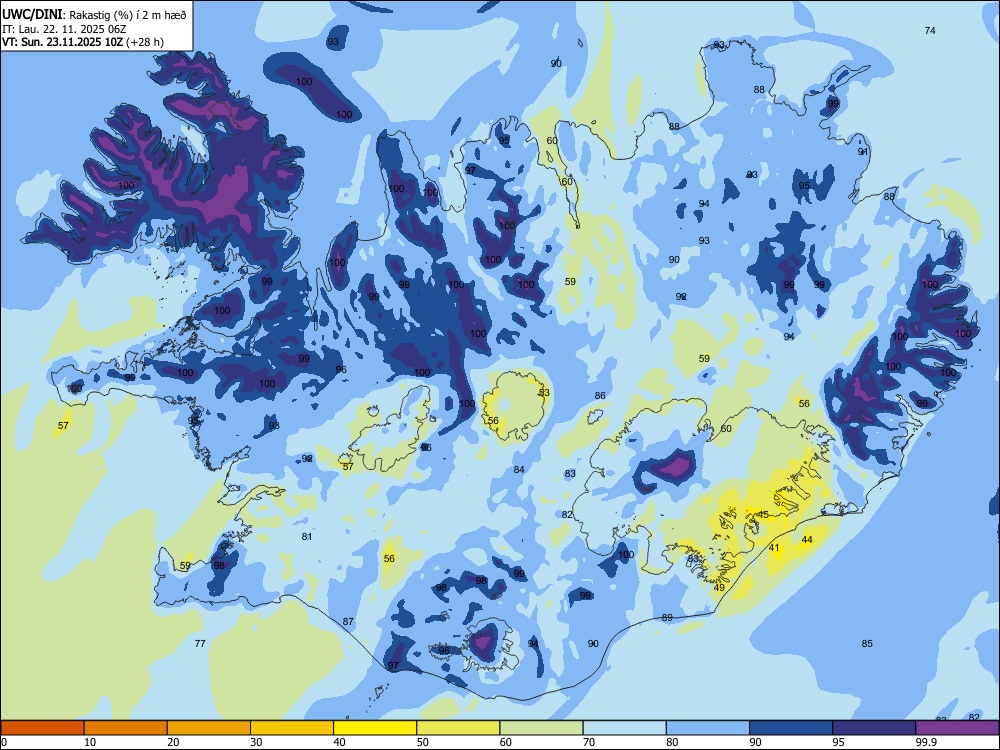Click the '85' humidity value offshore
The width and height of the screenshot is (1000, 750).
coord(867,643)
